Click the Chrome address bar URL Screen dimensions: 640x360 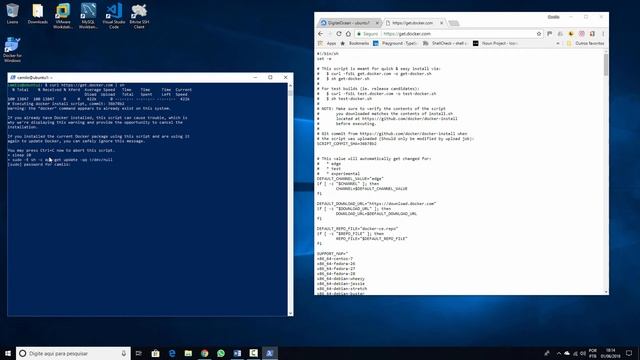(407, 34)
